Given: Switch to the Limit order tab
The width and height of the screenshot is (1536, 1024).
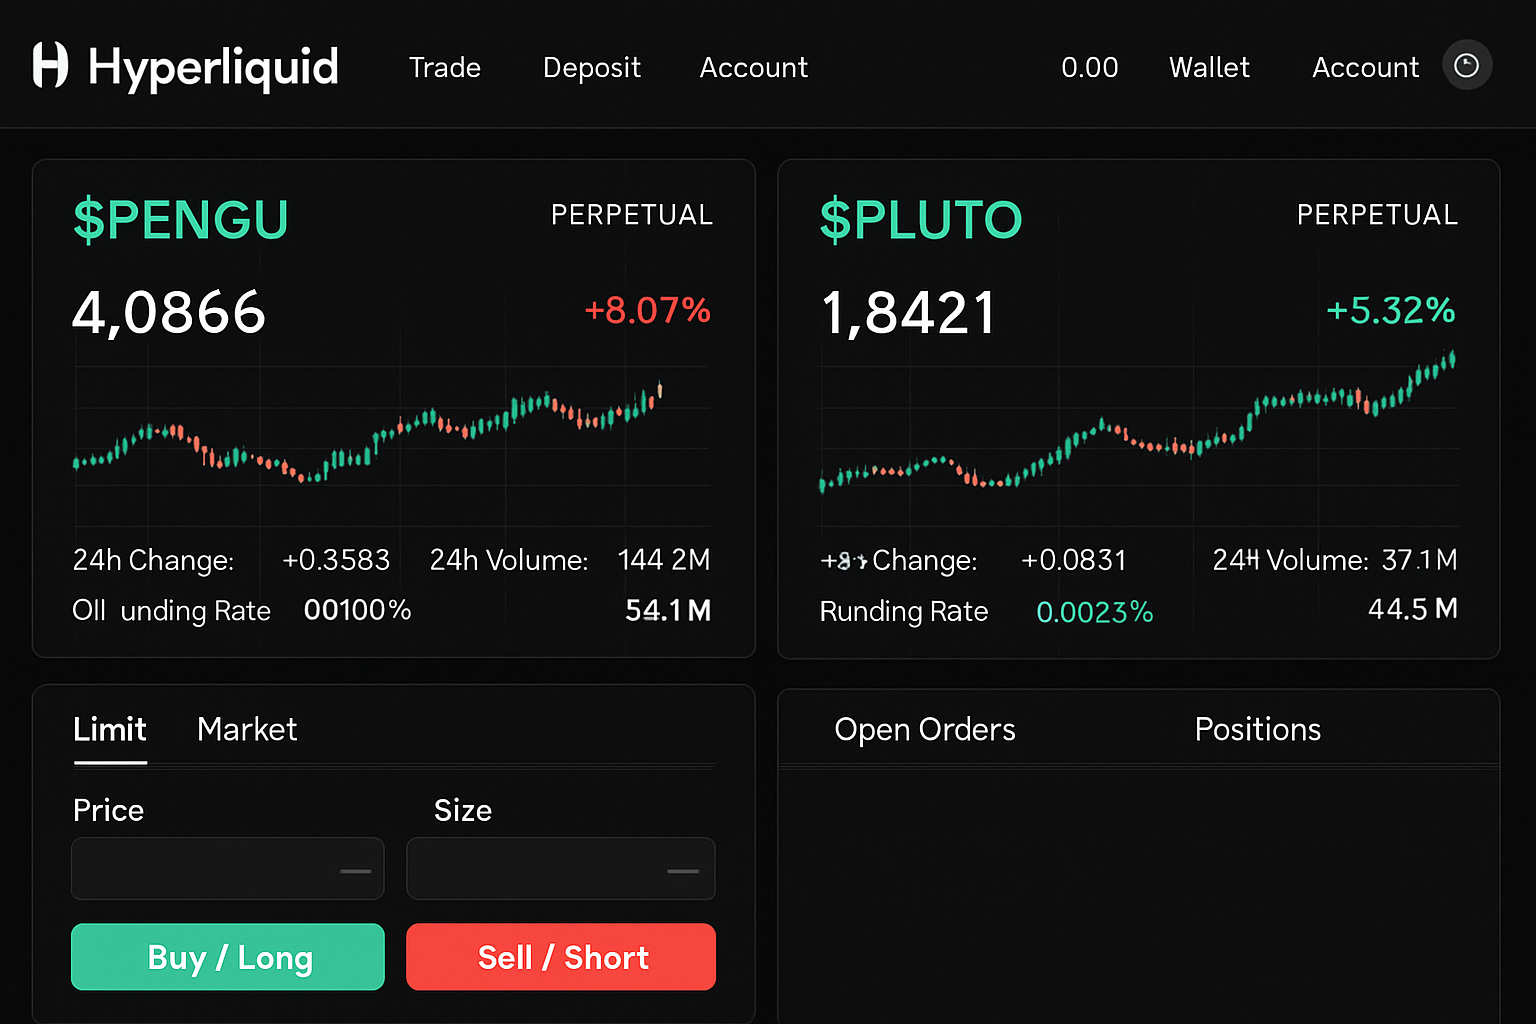Looking at the screenshot, I should 110,730.
